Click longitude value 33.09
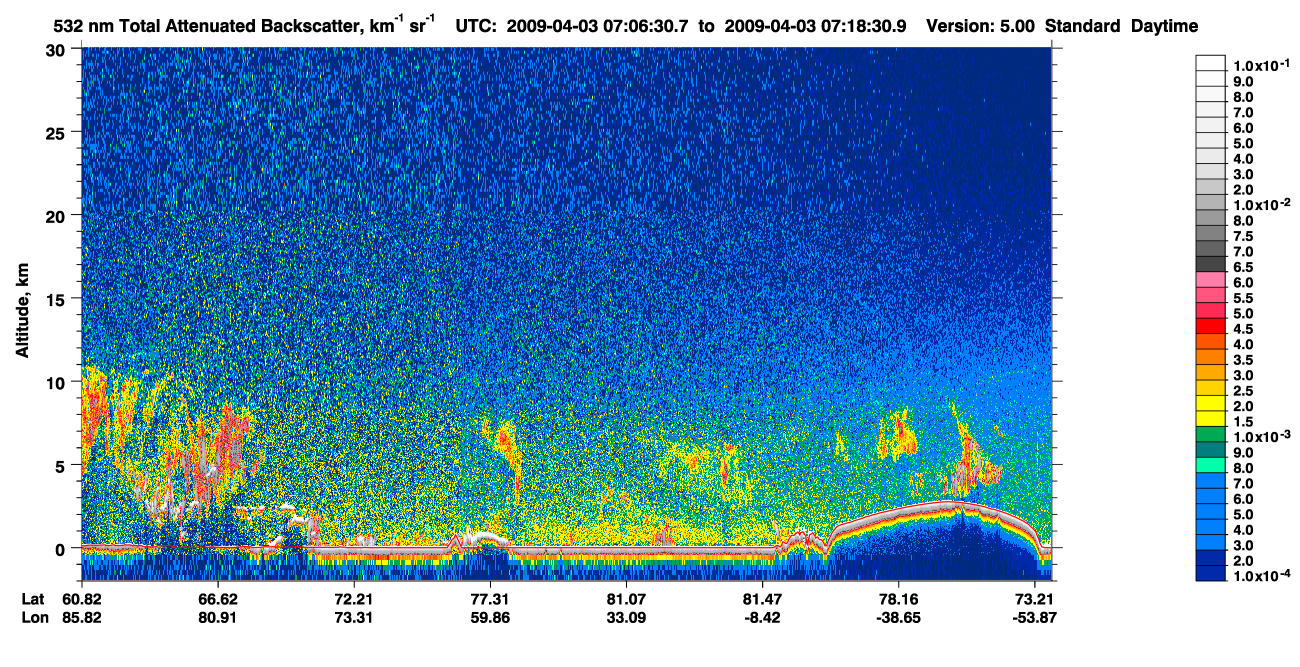This screenshot has width=1300, height=667. pos(625,618)
